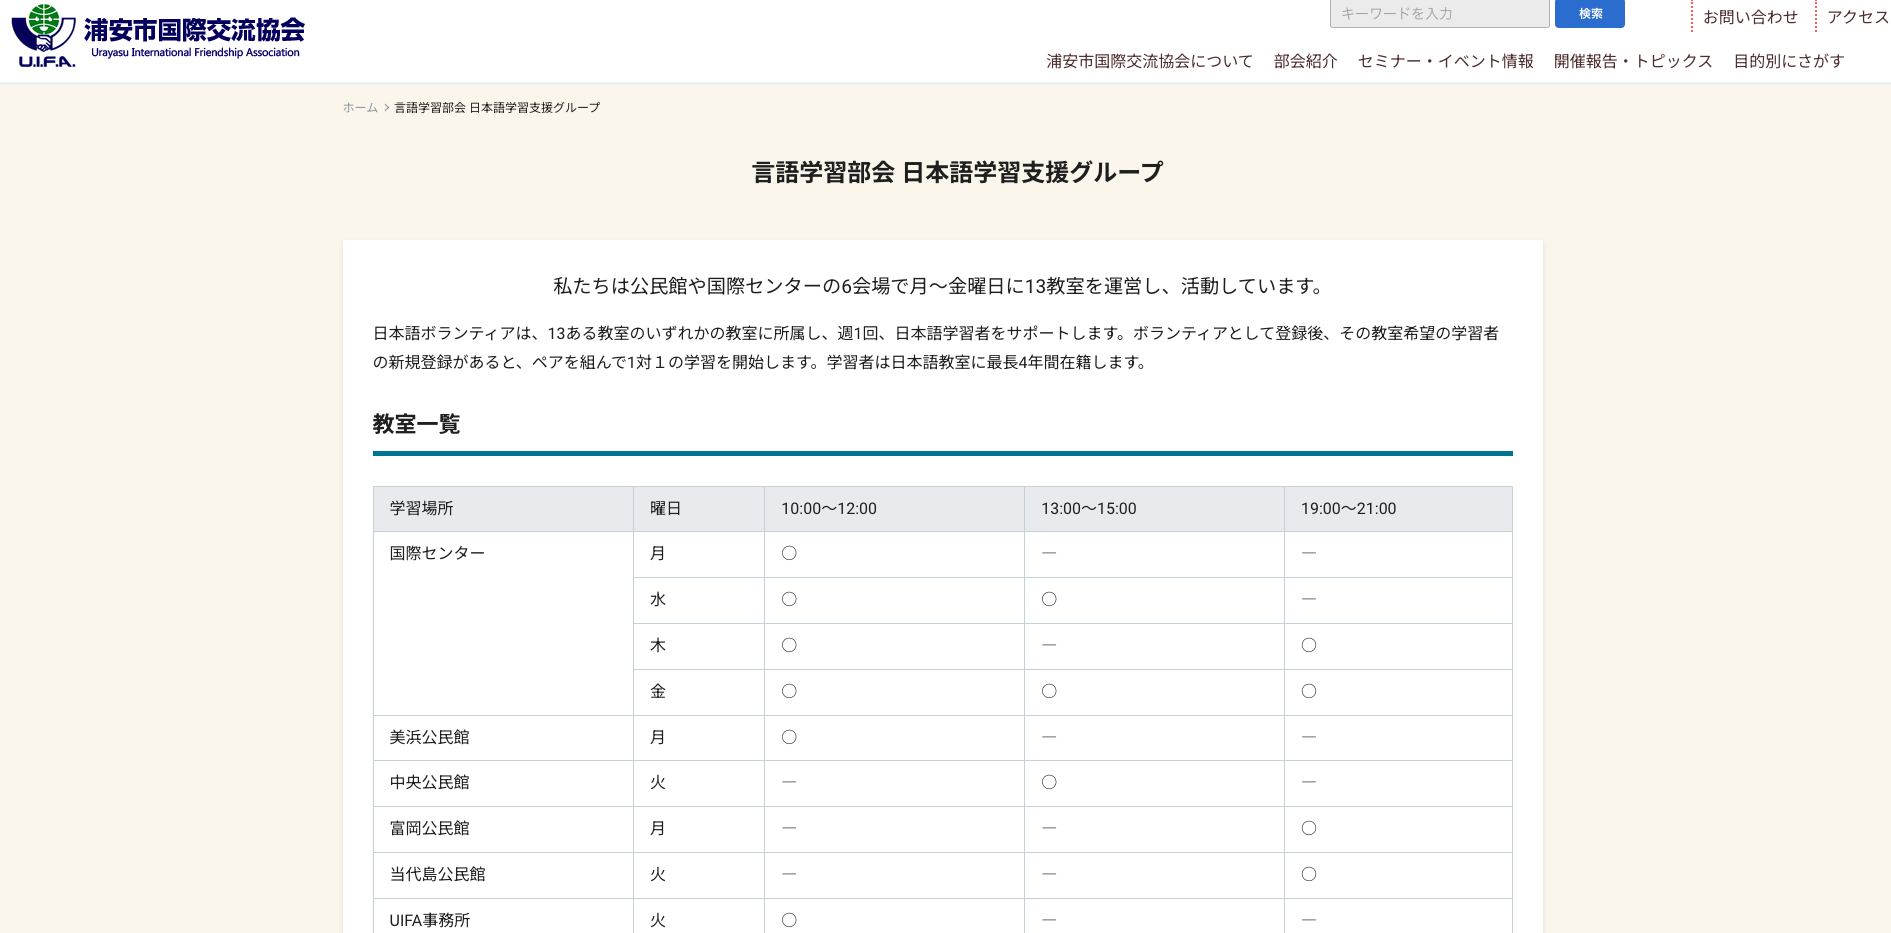The height and width of the screenshot is (933, 1891).
Task: Click the ホーム breadcrumb link
Action: (x=358, y=107)
